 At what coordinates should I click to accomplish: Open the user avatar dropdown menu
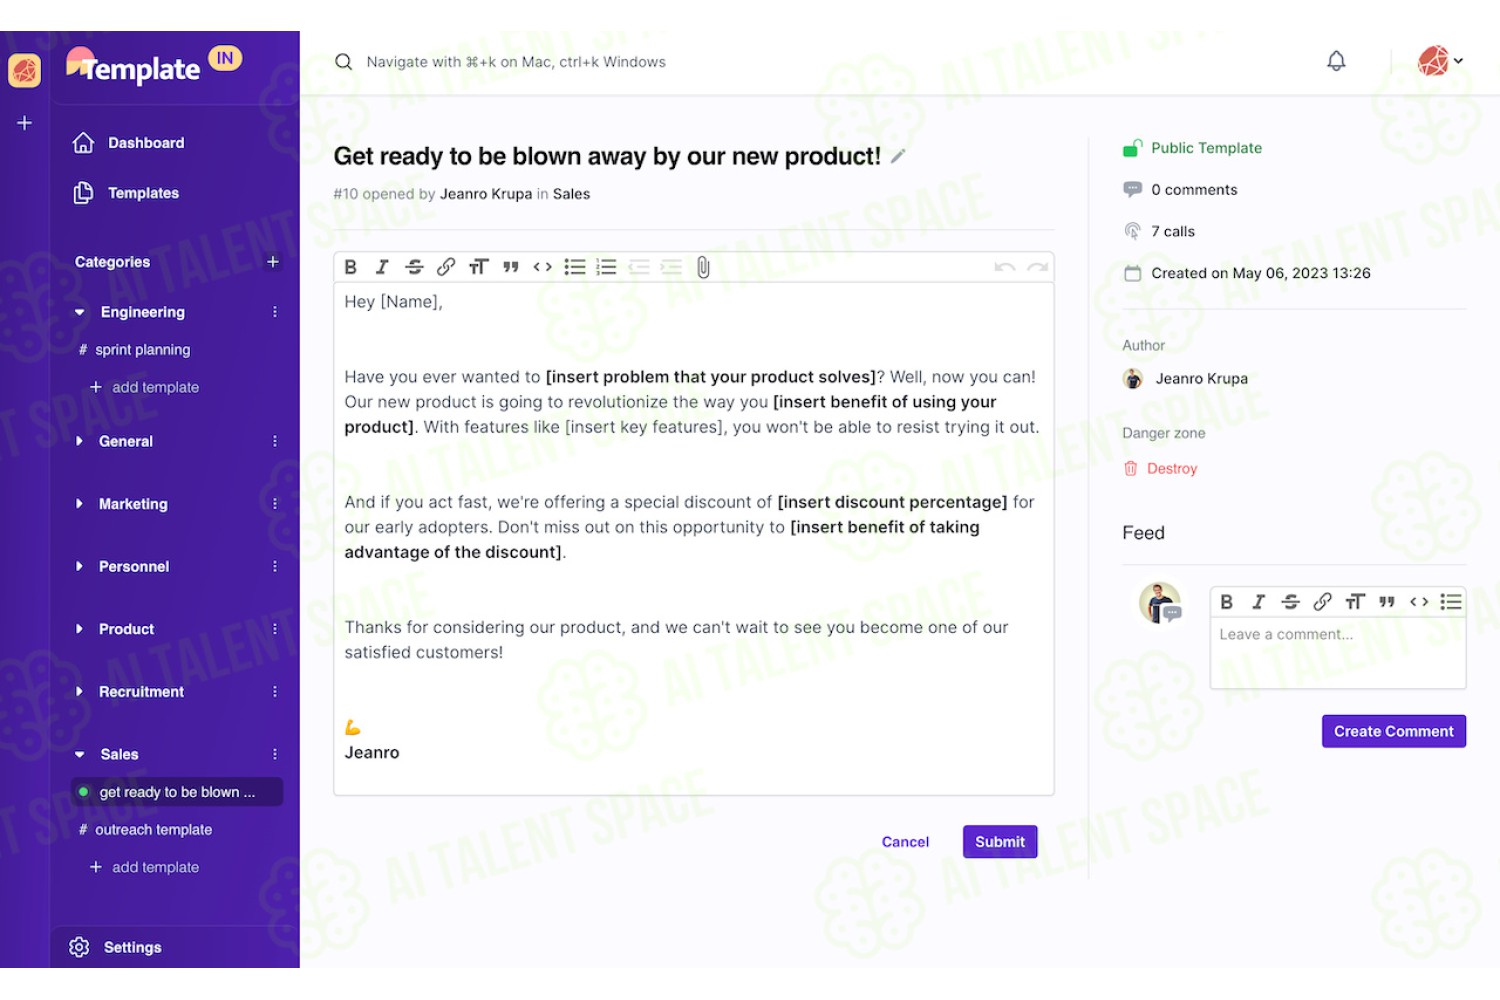[1441, 61]
